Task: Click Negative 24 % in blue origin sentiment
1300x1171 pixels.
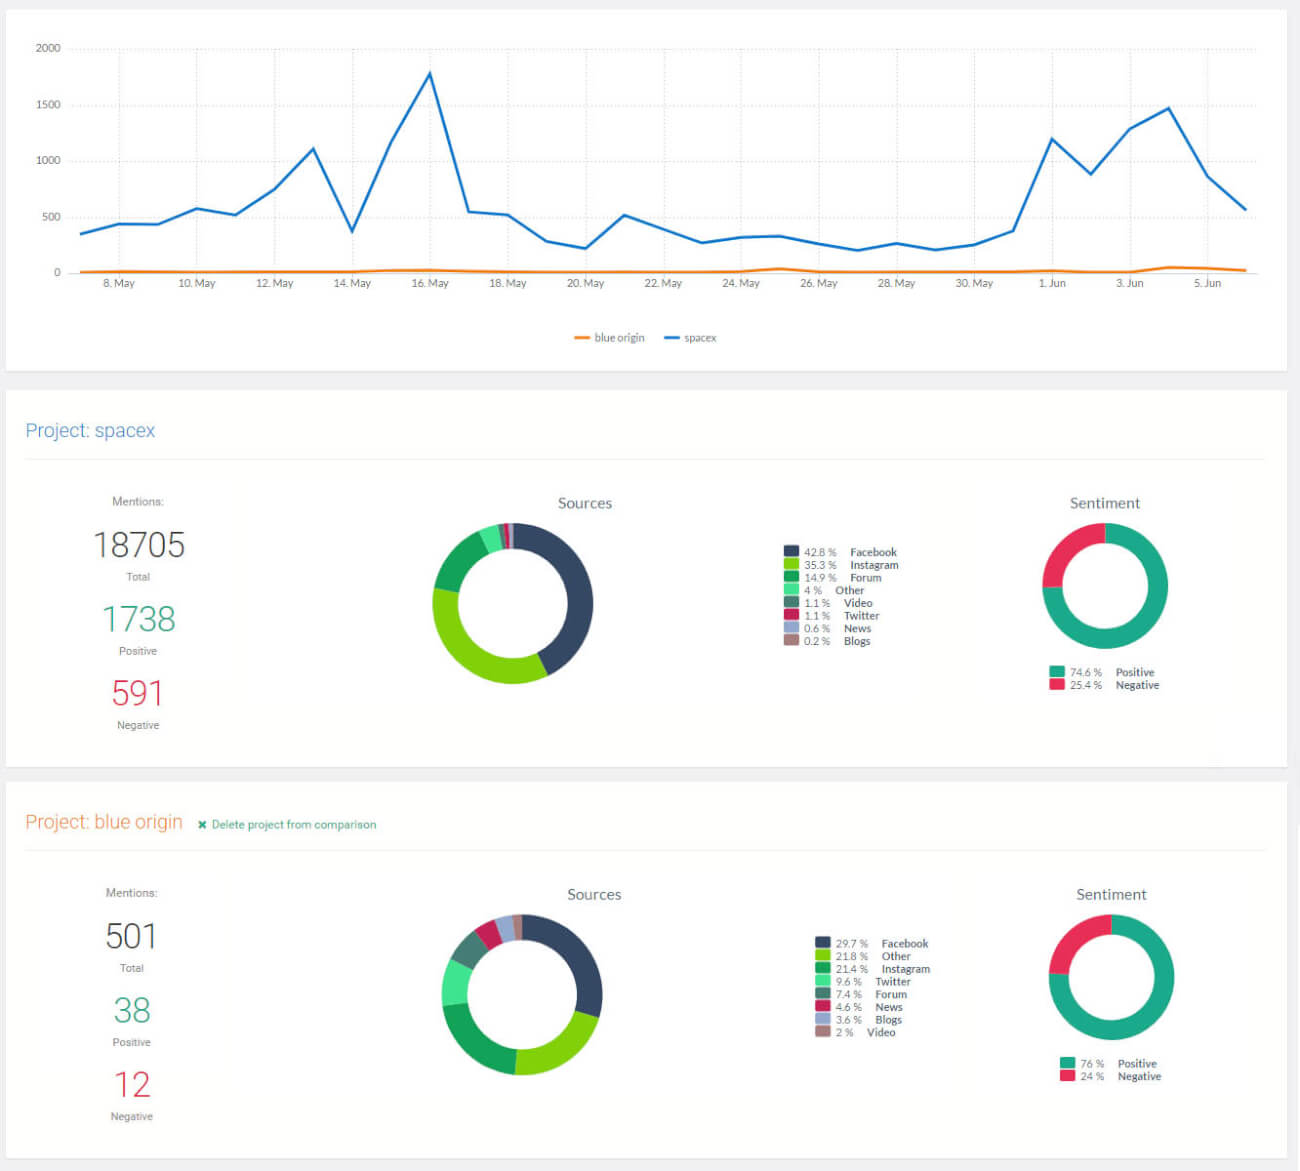Action: (1111, 1076)
